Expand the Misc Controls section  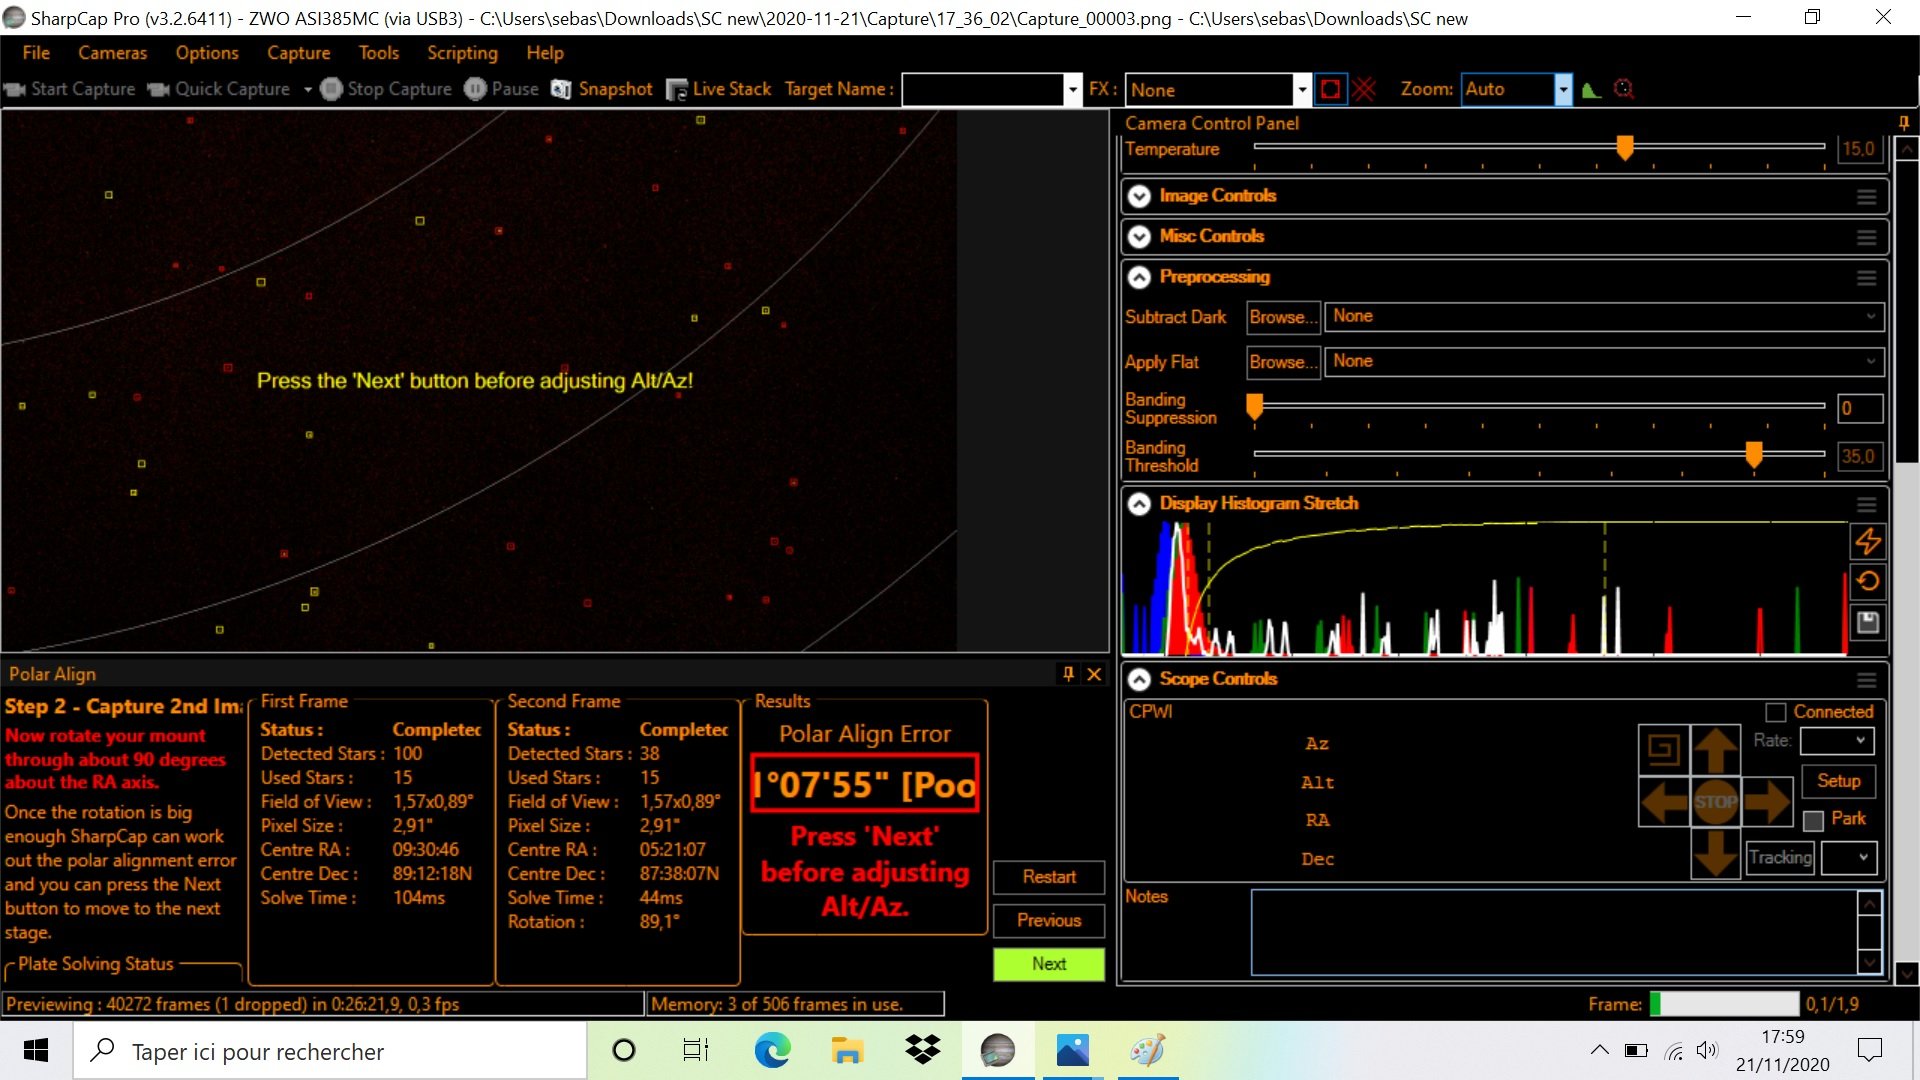point(1139,236)
